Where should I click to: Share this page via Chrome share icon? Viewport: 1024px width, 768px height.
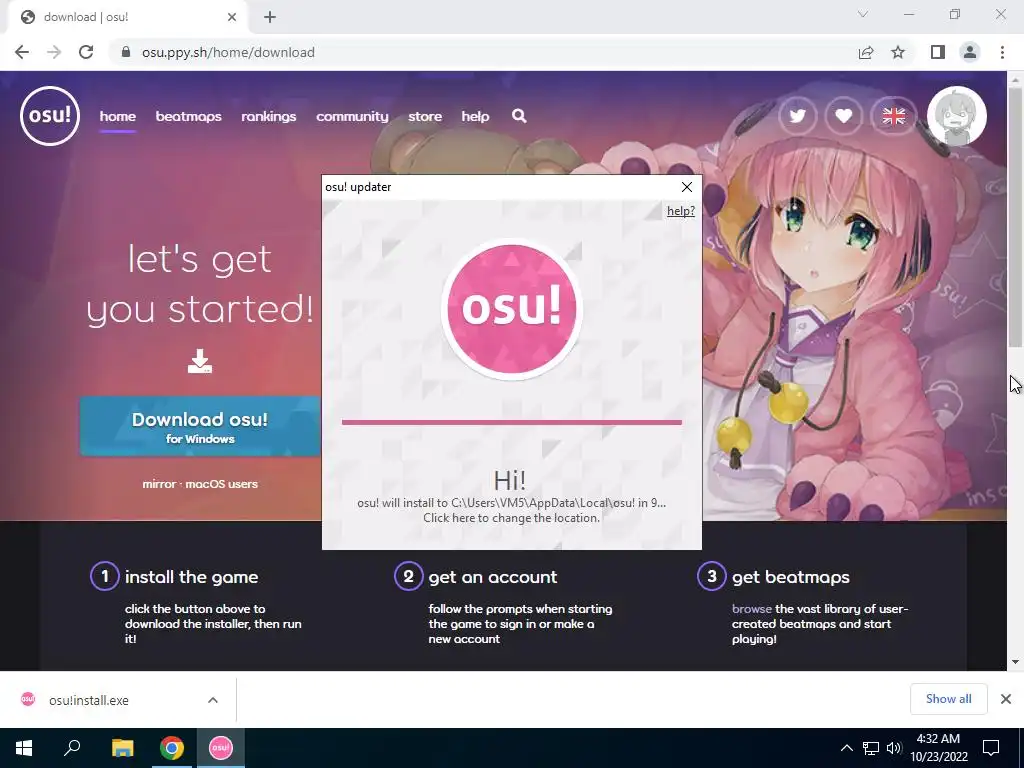tap(866, 52)
